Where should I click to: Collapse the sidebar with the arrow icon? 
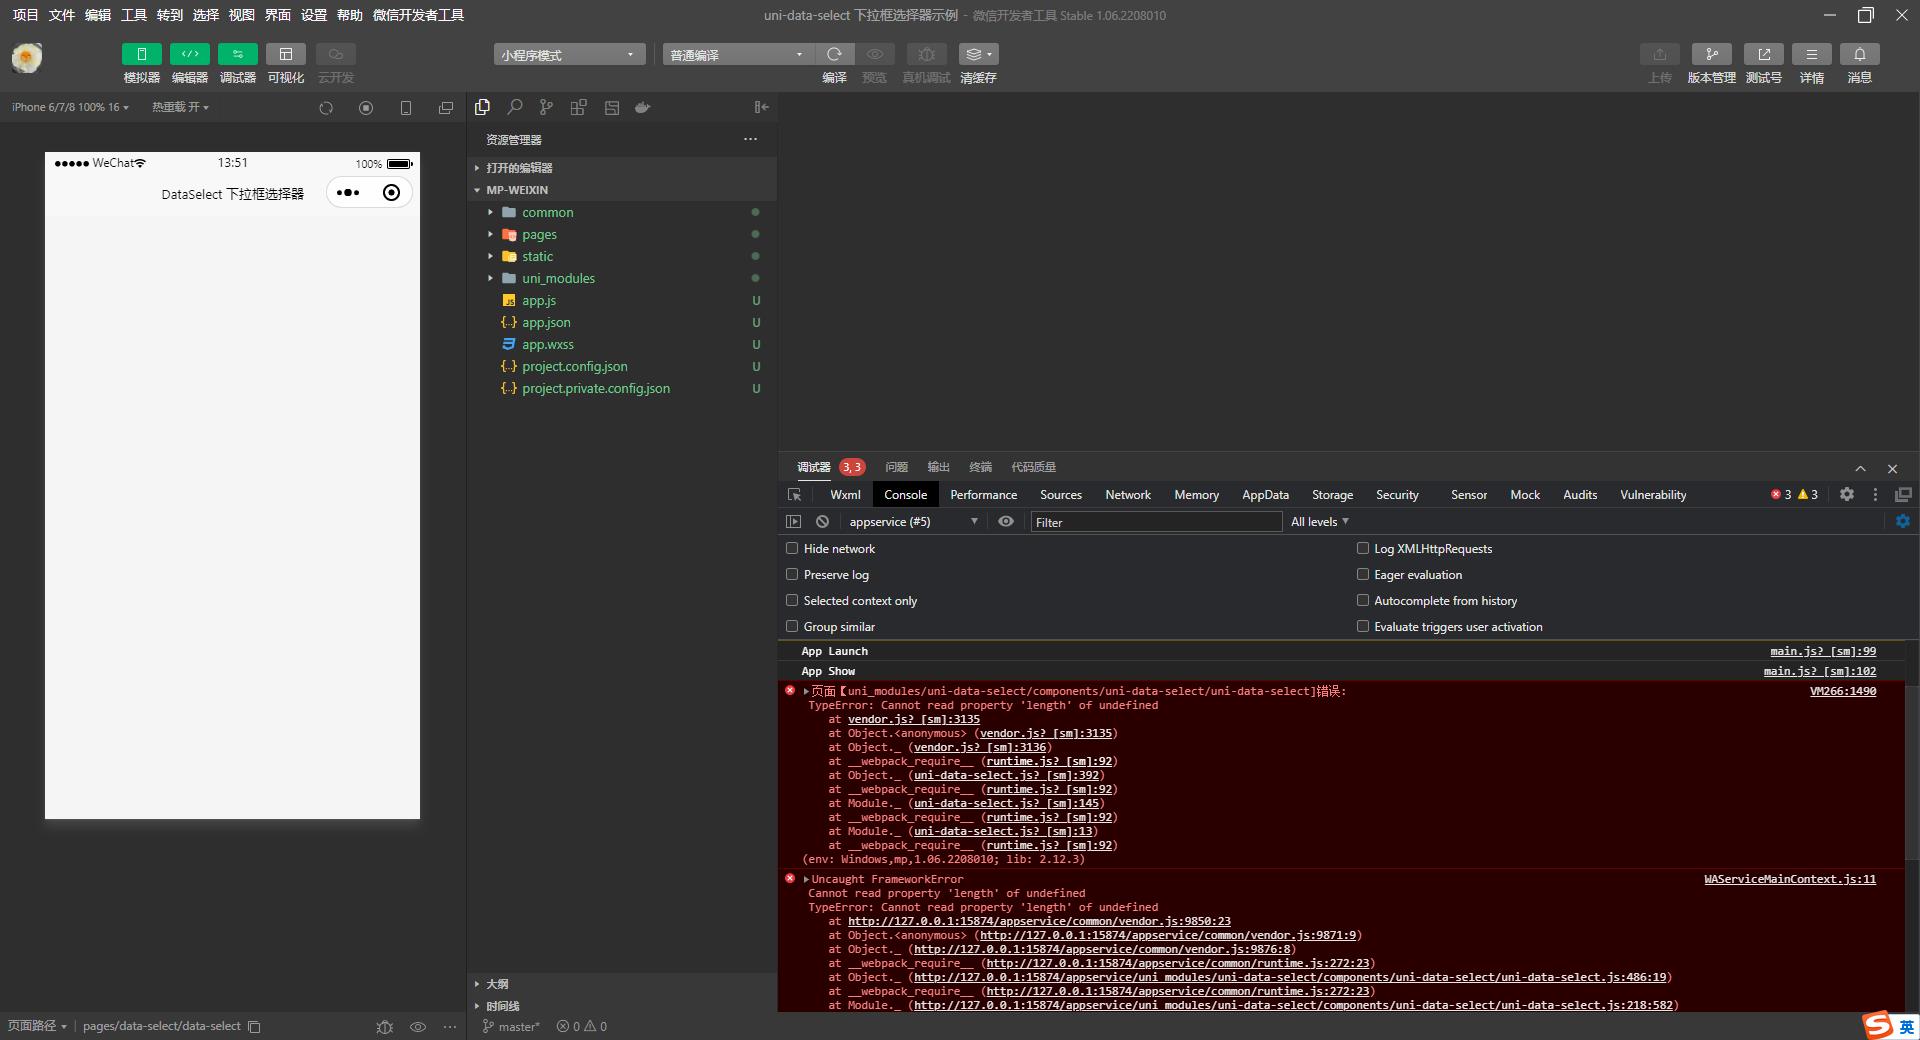[x=761, y=107]
